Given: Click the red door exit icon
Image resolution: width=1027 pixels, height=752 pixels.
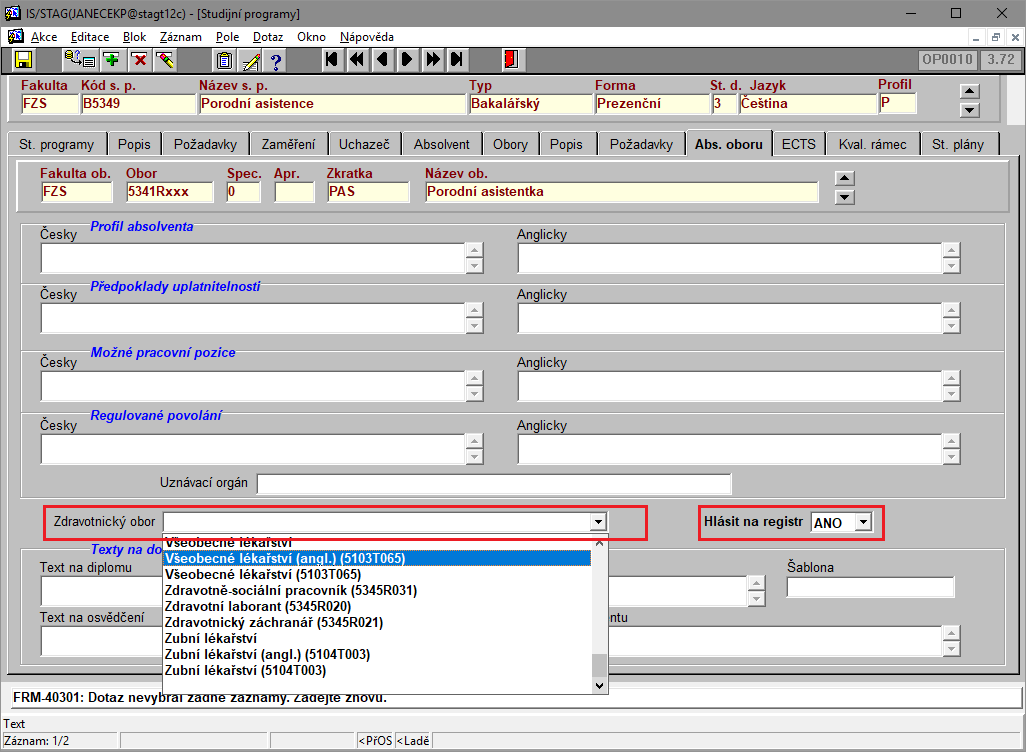Looking at the screenshot, I should [x=512, y=60].
